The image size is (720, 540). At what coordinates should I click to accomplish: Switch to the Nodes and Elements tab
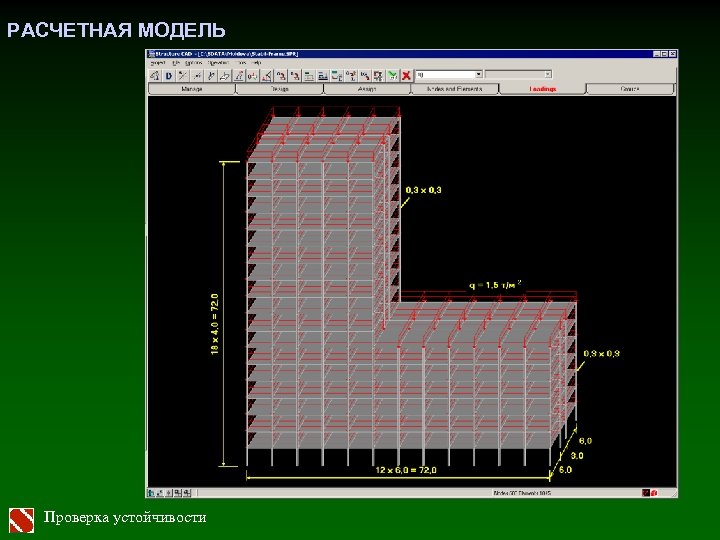tap(455, 89)
